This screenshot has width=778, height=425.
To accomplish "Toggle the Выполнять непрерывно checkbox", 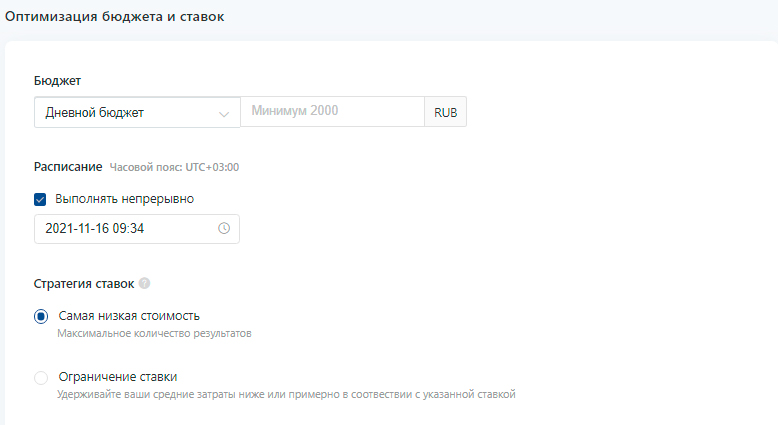I will [41, 199].
